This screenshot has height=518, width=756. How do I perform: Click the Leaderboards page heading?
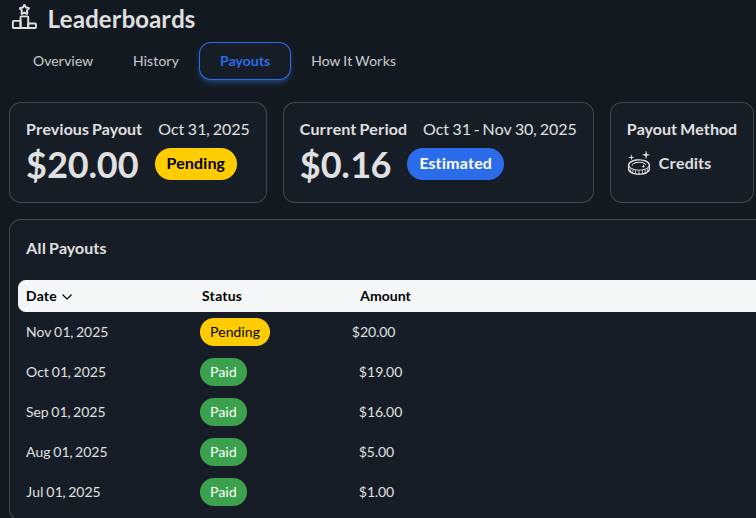pos(121,18)
